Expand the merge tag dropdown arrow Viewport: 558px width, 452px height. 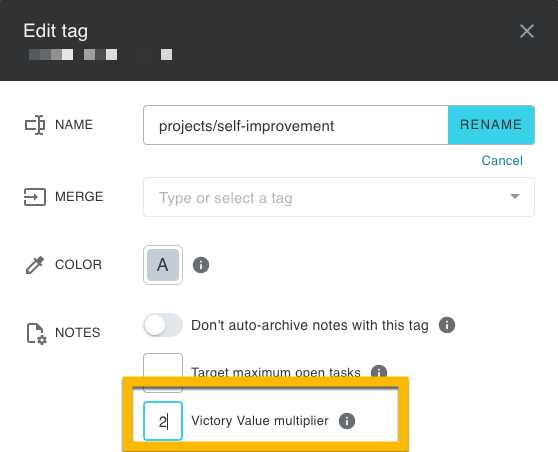(515, 196)
